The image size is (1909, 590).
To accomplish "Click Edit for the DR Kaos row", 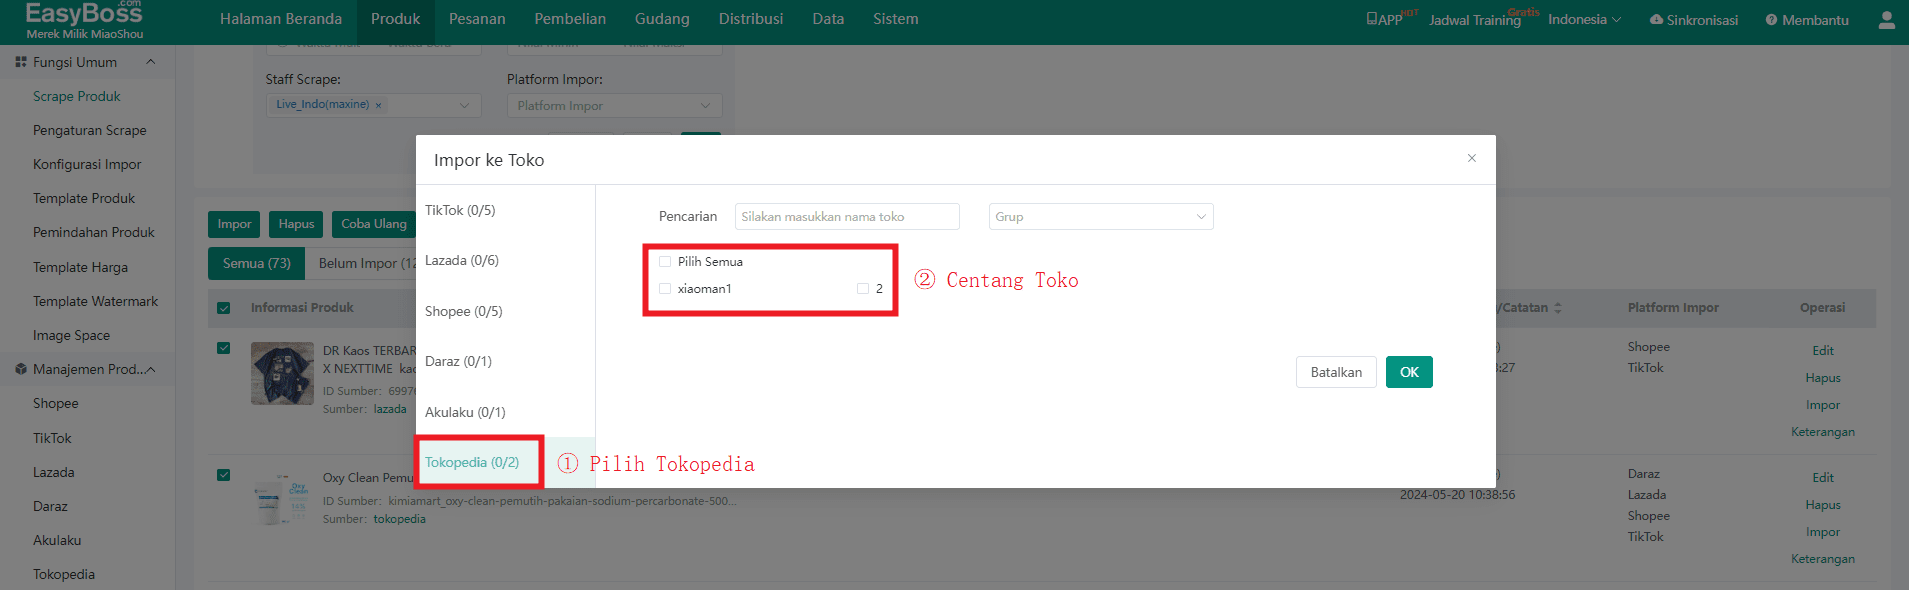I will click(x=1823, y=351).
